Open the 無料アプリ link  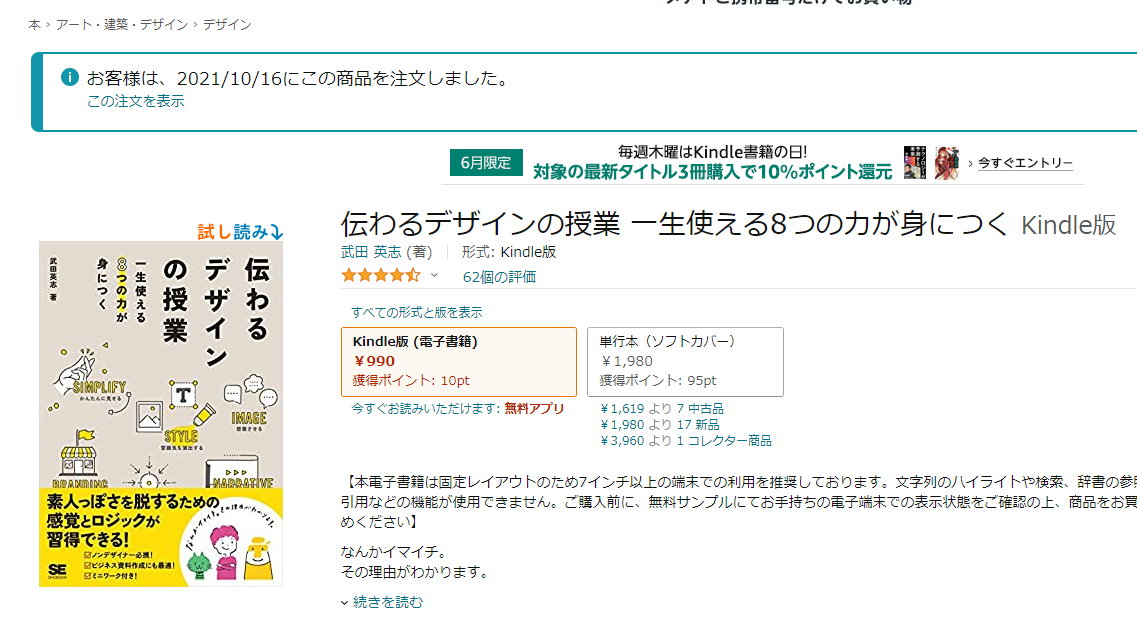tap(534, 408)
